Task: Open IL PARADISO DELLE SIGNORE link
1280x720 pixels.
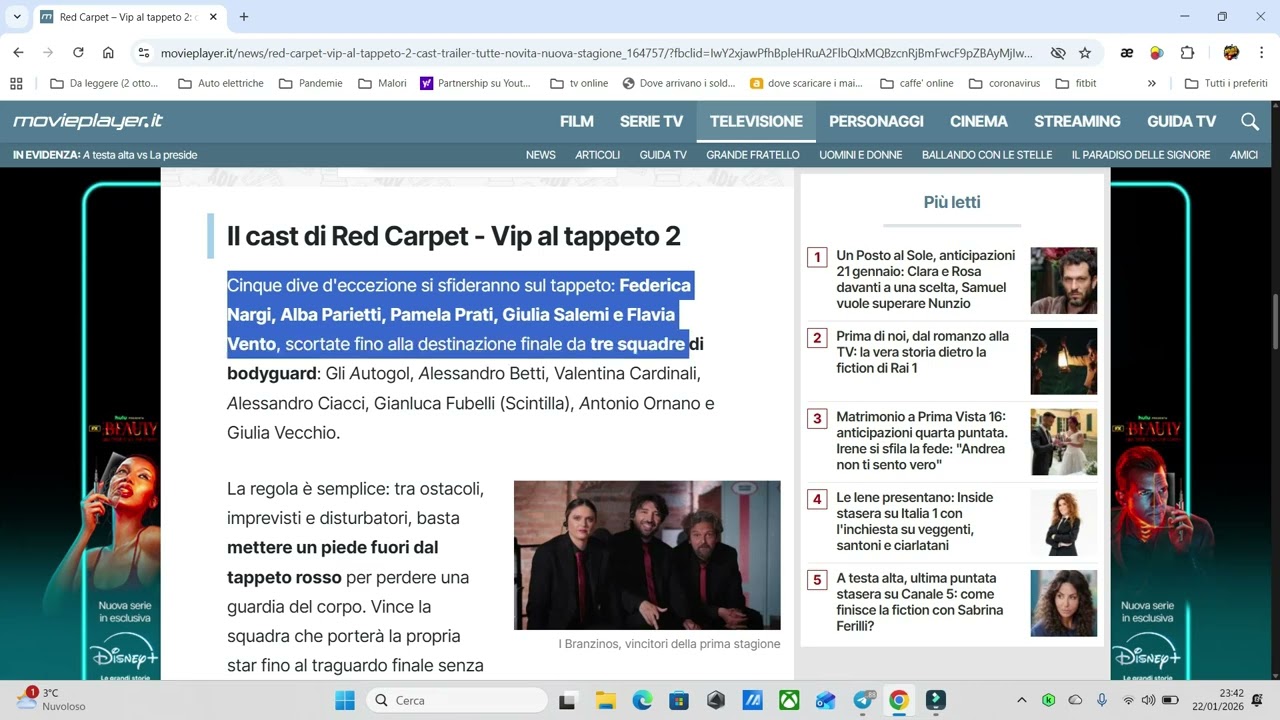Action: point(1141,155)
